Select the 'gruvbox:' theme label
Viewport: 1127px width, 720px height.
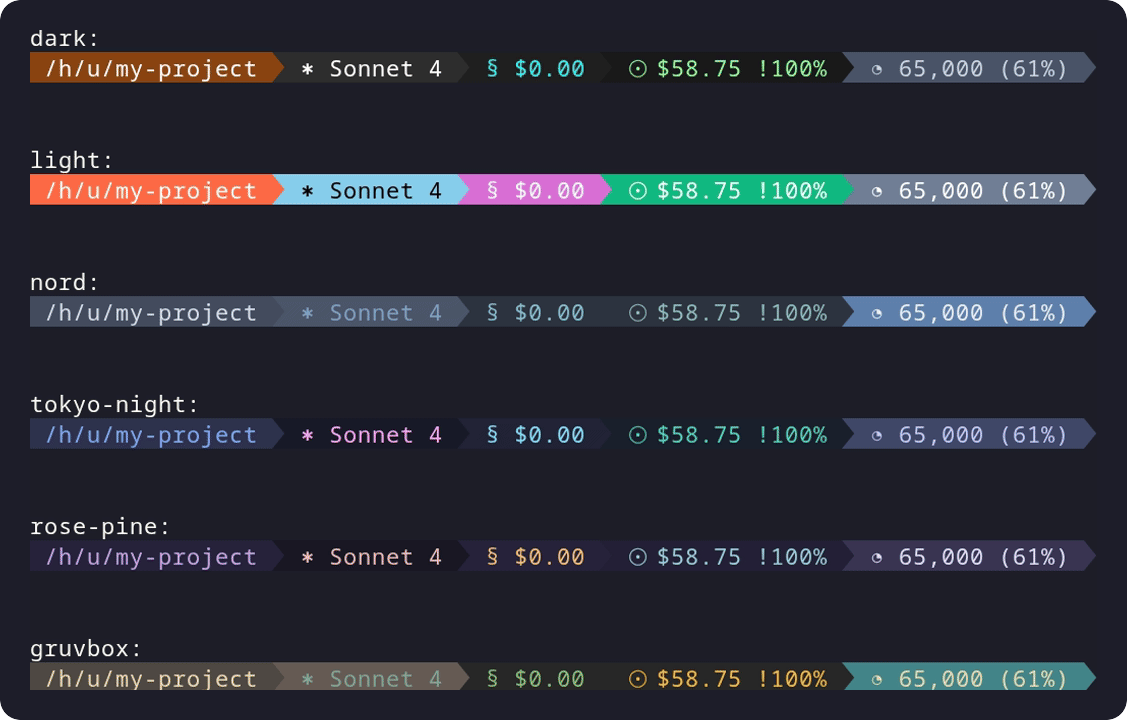[86, 649]
